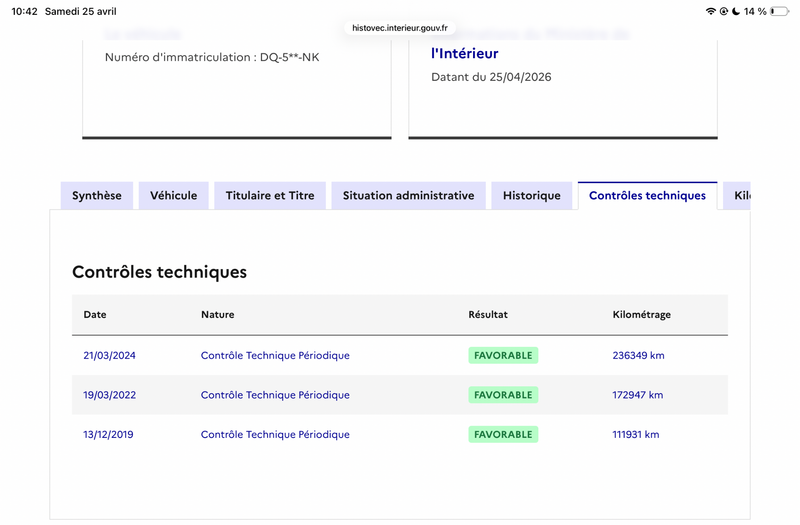
Task: Tap the Wi-Fi status icon
Action: click(710, 11)
